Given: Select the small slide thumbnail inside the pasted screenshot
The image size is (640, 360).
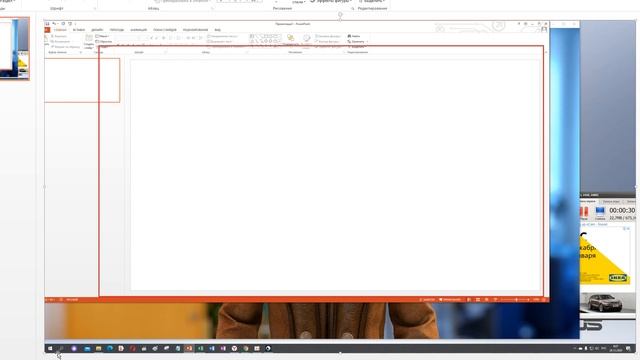Looking at the screenshot, I should (x=82, y=80).
